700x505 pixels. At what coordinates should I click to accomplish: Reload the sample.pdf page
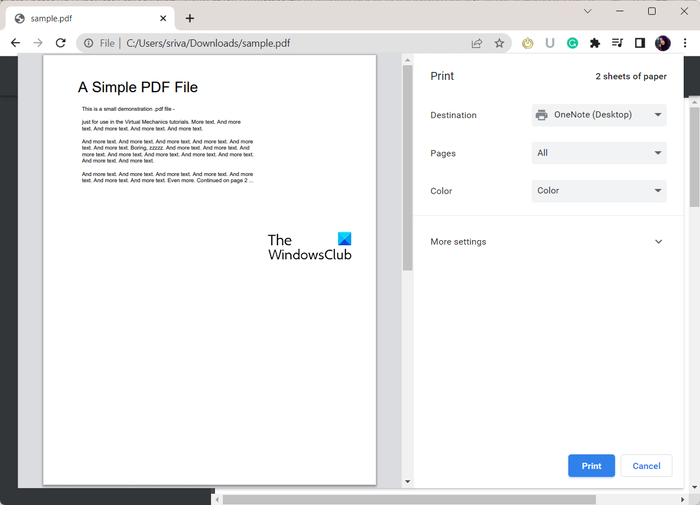[x=61, y=43]
